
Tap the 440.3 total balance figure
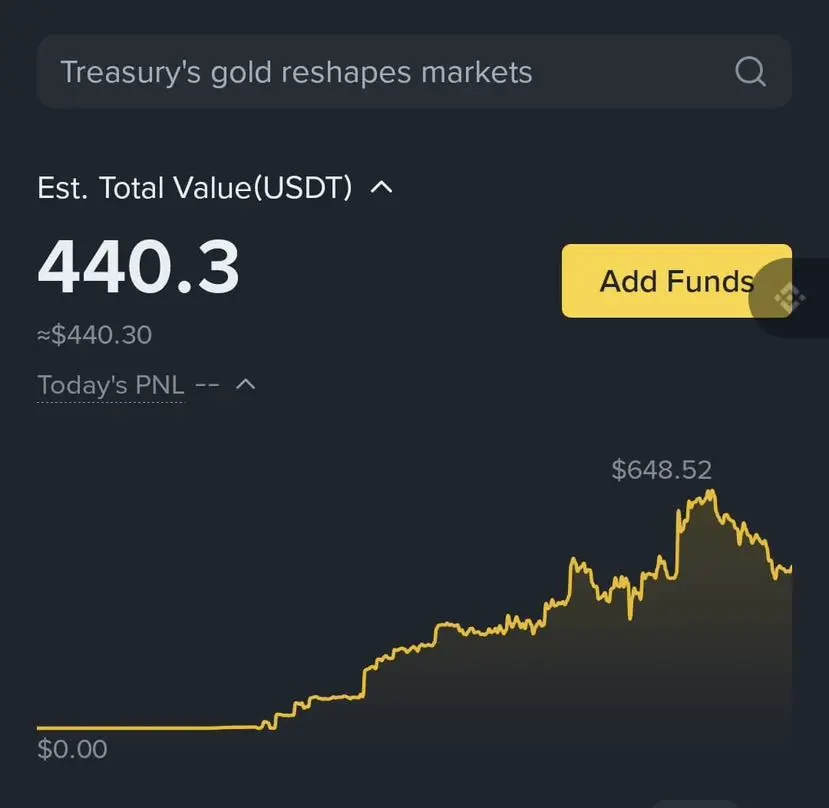pos(138,267)
